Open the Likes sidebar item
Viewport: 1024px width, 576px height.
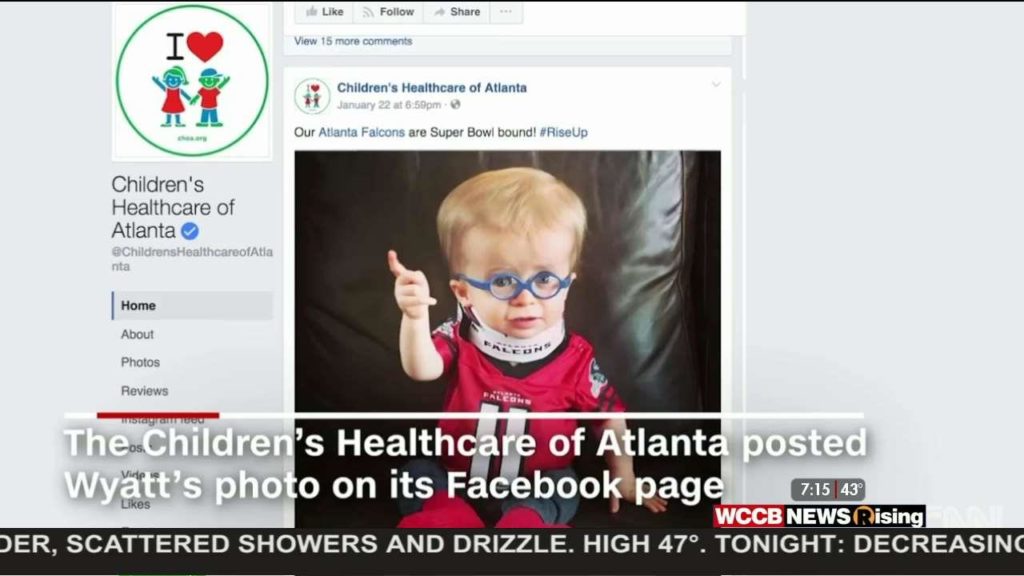(x=135, y=504)
